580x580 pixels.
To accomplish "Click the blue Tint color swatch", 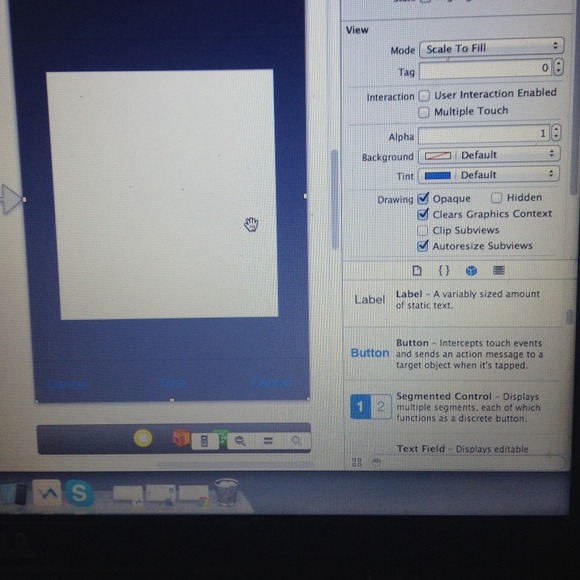I will pos(438,176).
